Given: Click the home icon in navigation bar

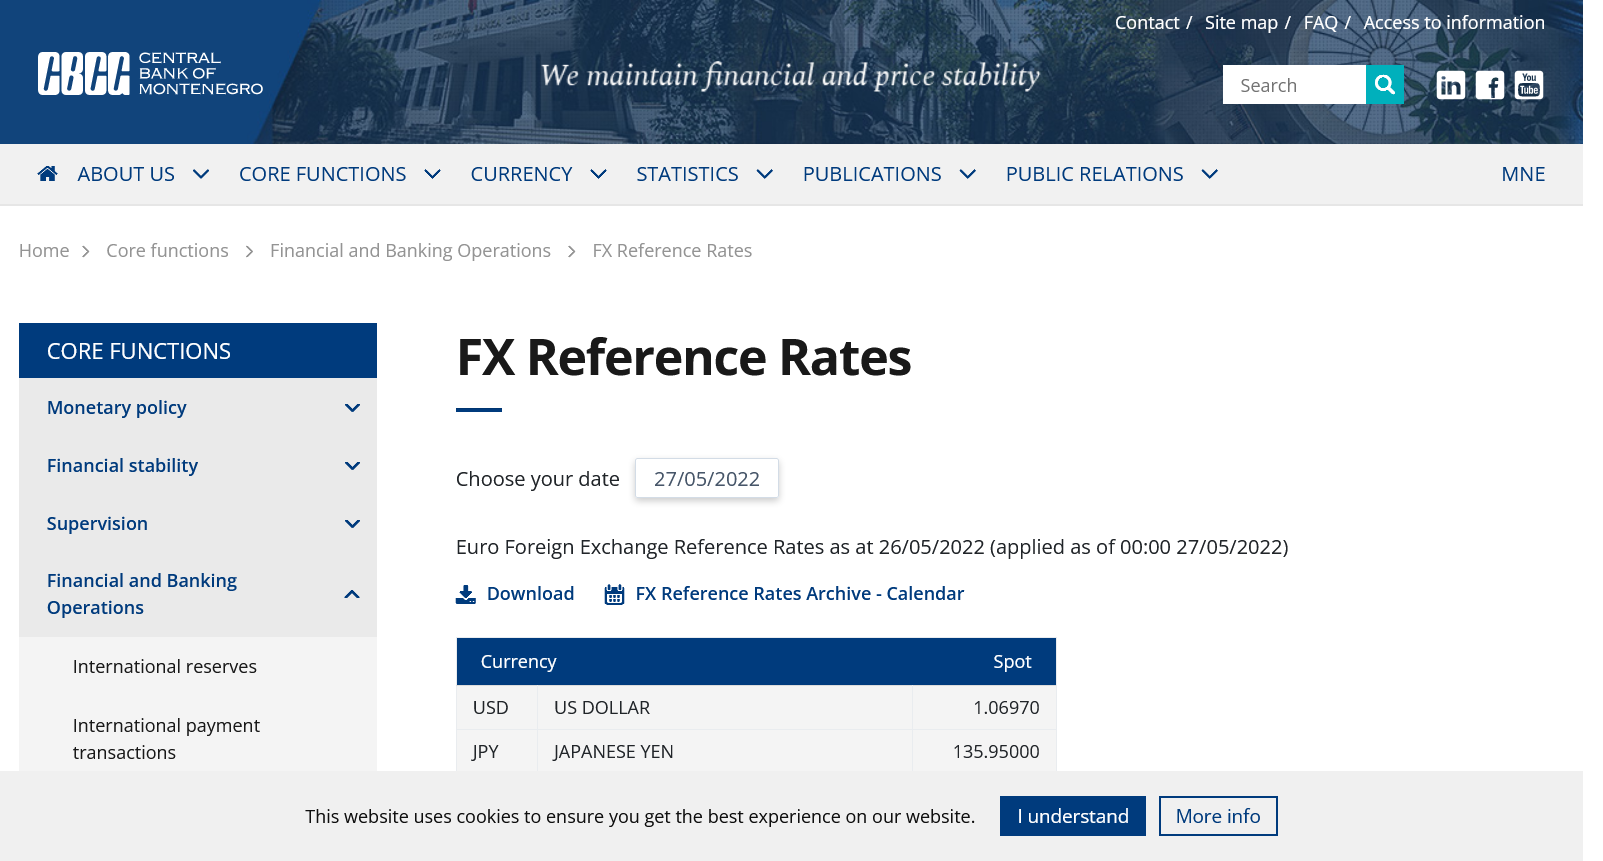Looking at the screenshot, I should tap(47, 174).
